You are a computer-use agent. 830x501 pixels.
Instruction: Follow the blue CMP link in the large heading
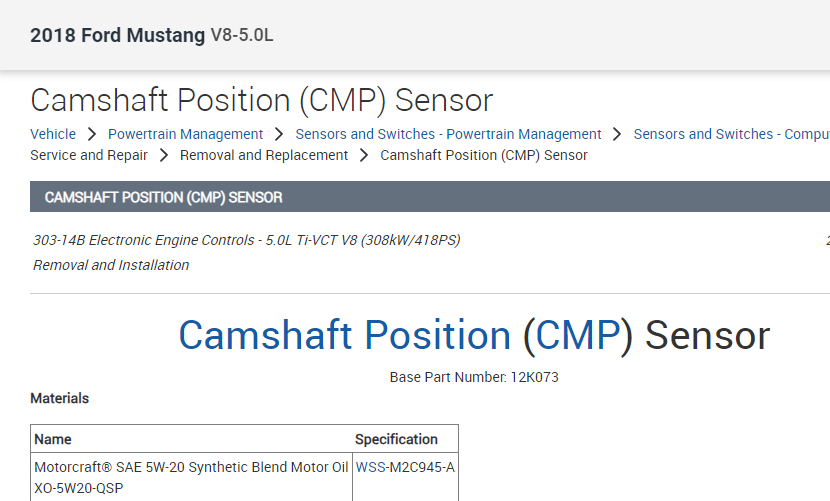578,336
